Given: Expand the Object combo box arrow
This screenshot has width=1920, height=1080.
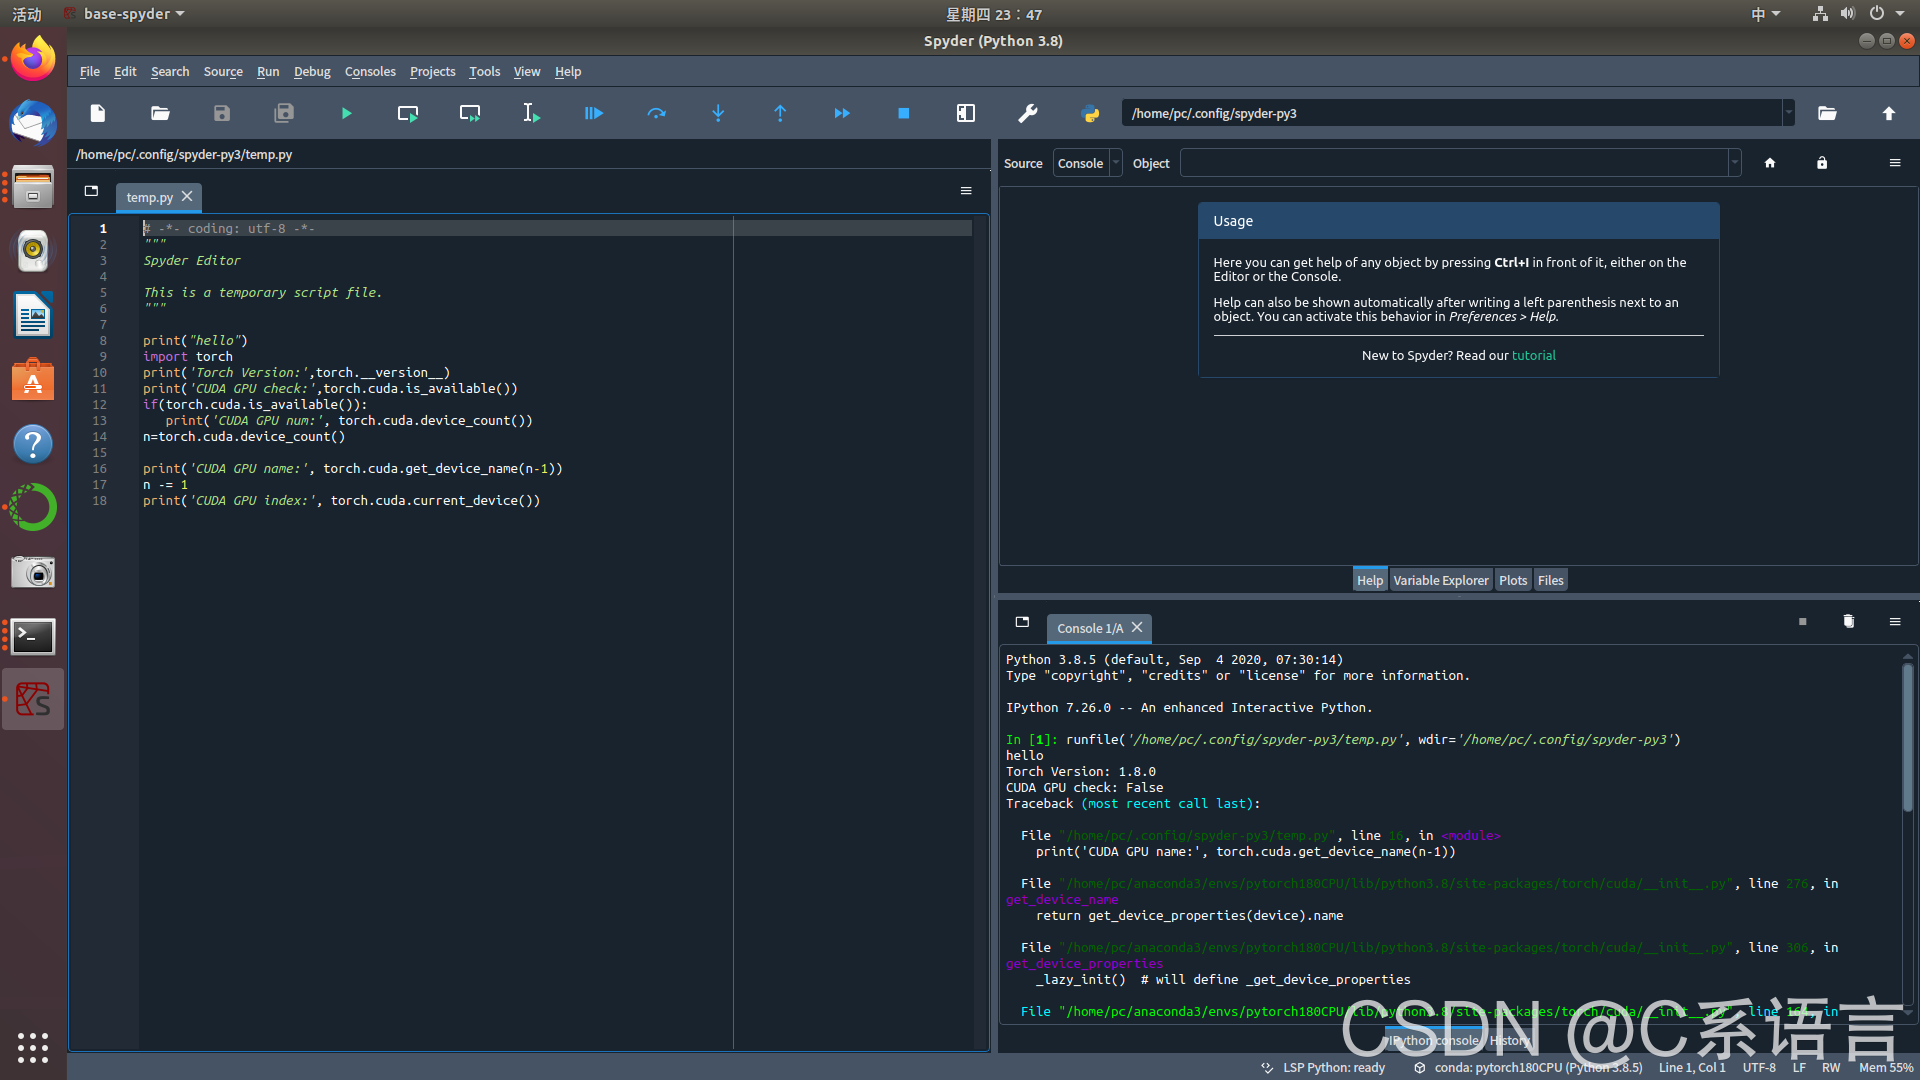Looking at the screenshot, I should pos(1734,163).
